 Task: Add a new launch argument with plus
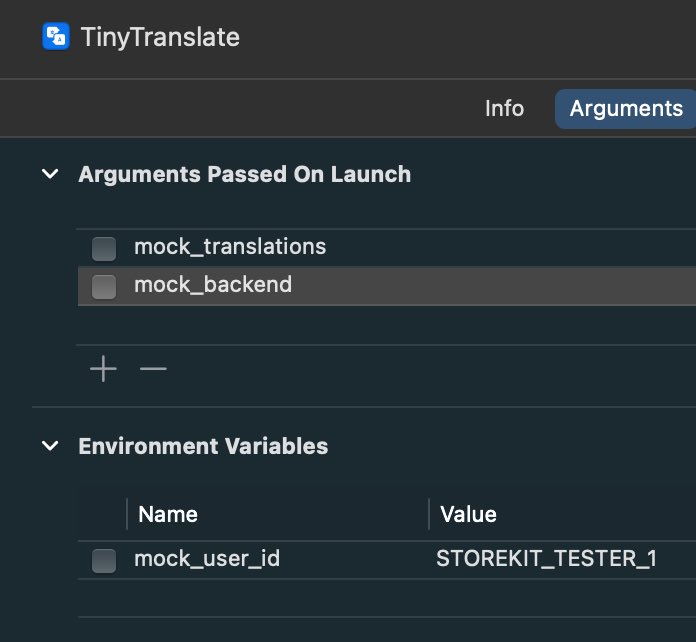point(103,369)
